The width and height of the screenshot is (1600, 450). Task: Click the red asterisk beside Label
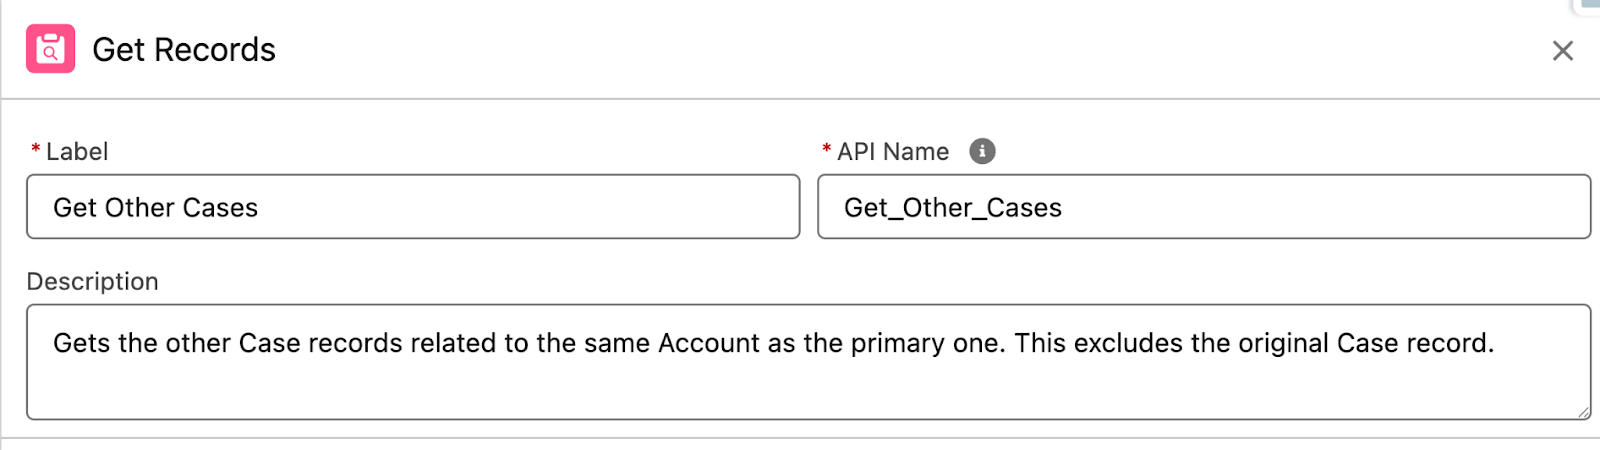click(x=36, y=151)
